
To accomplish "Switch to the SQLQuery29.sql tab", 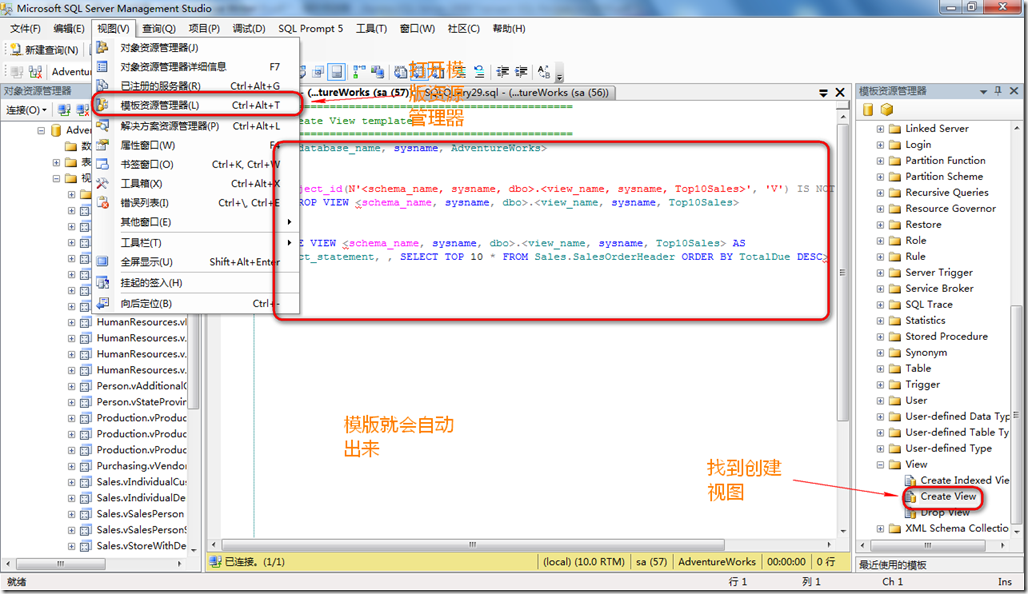I will [x=517, y=92].
